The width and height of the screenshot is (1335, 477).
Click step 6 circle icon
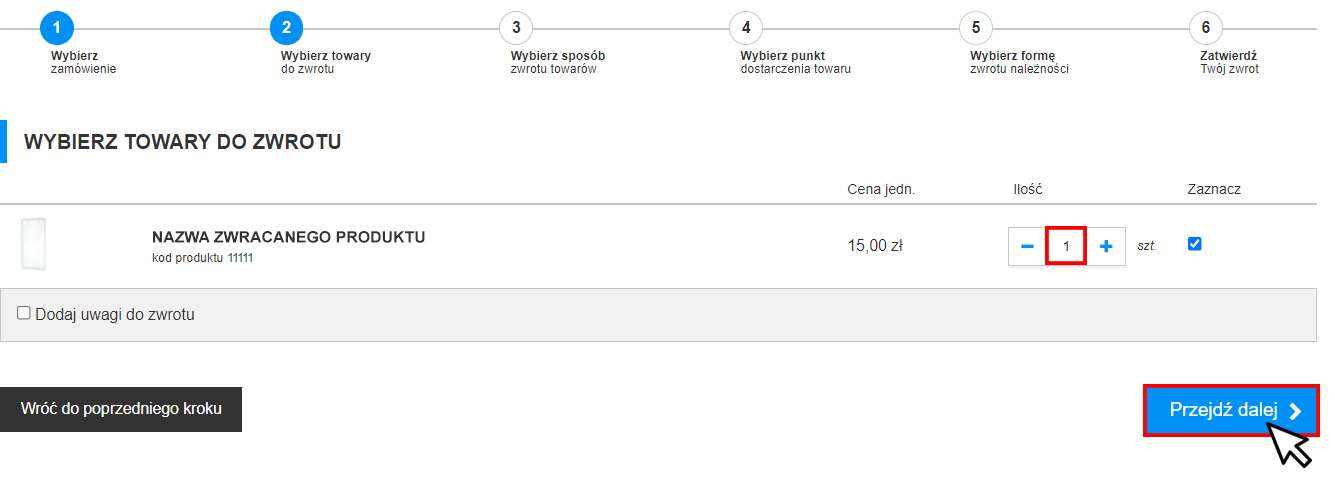point(1206,28)
